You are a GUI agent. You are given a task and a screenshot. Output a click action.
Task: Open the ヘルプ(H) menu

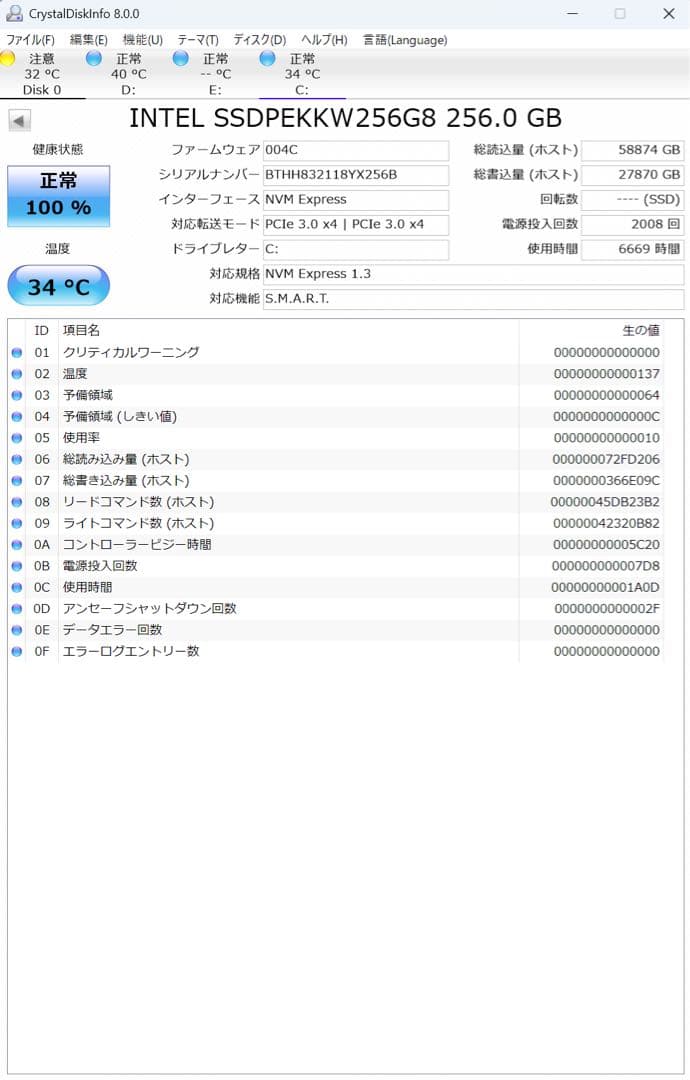click(324, 40)
